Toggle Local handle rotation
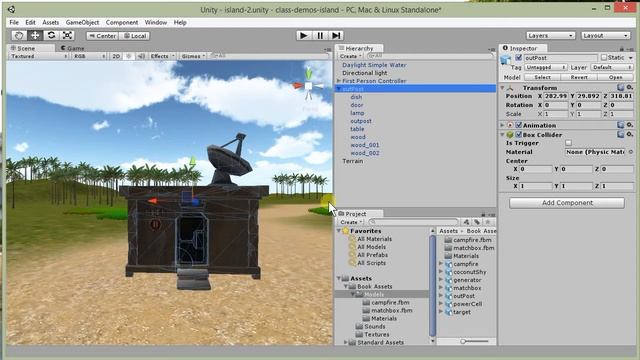 pos(134,36)
